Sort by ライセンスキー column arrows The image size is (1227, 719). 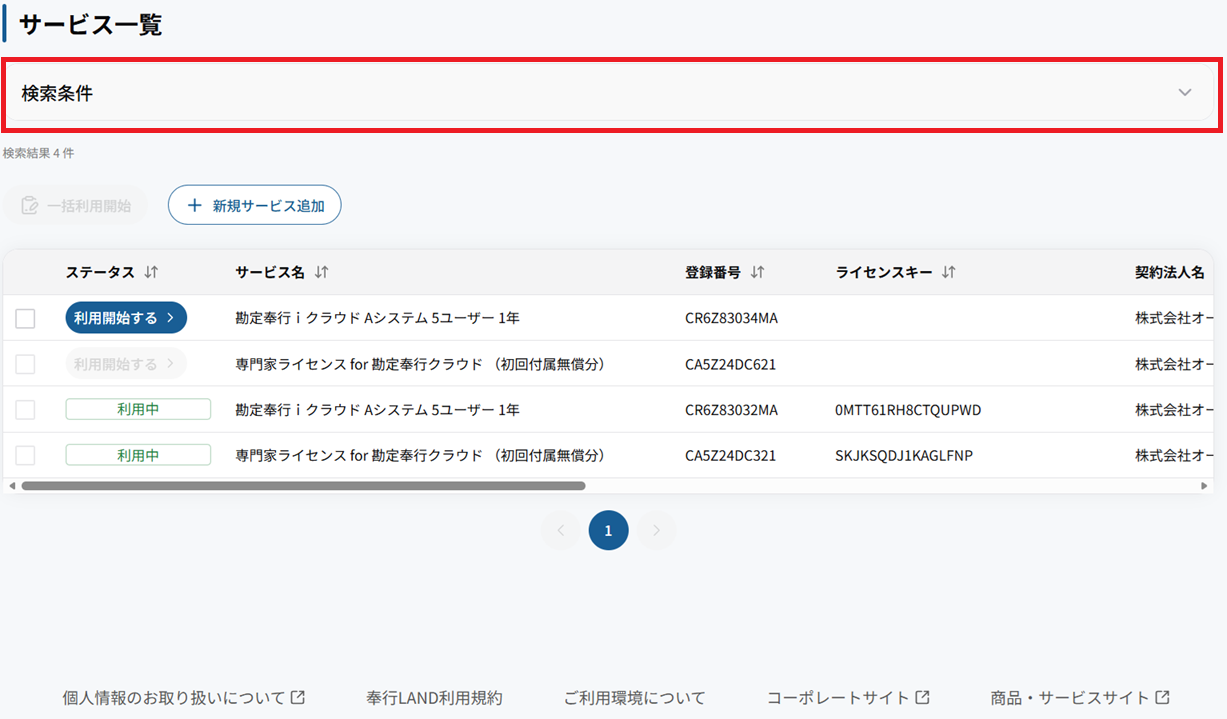[948, 272]
